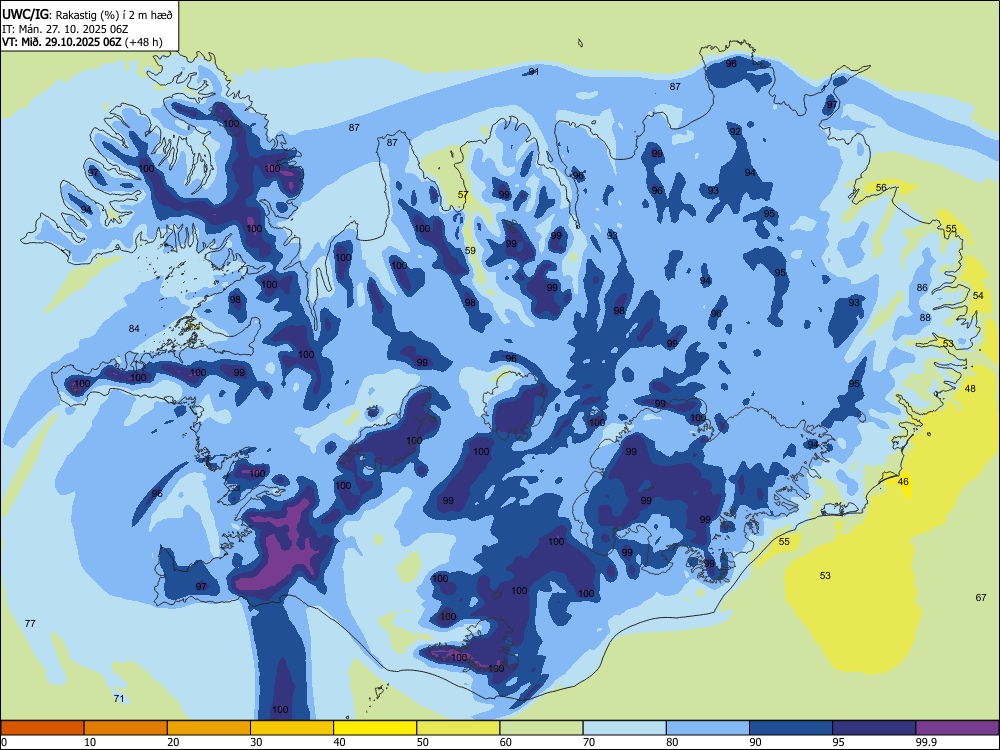Click the title text 'Rakastig (%) í 2 m hæð'
The width and height of the screenshot is (1000, 750).
[x=115, y=15]
